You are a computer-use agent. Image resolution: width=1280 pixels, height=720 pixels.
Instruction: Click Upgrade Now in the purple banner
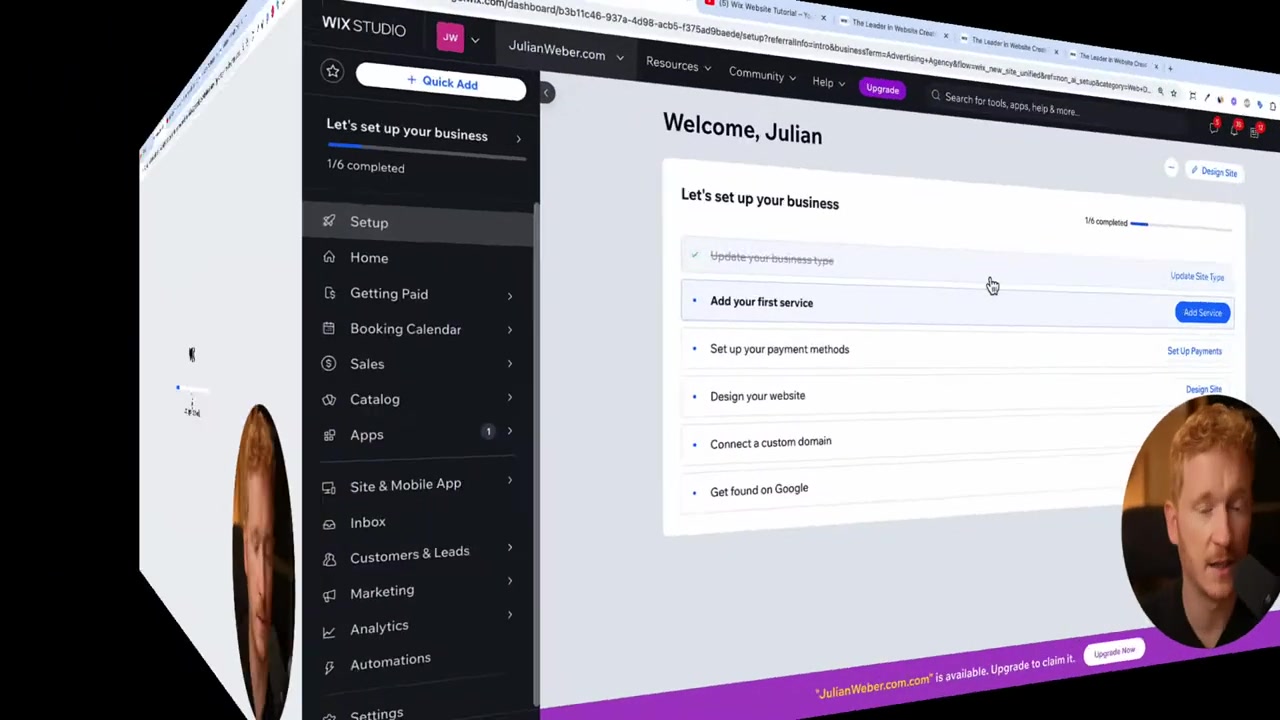pyautogui.click(x=1114, y=653)
